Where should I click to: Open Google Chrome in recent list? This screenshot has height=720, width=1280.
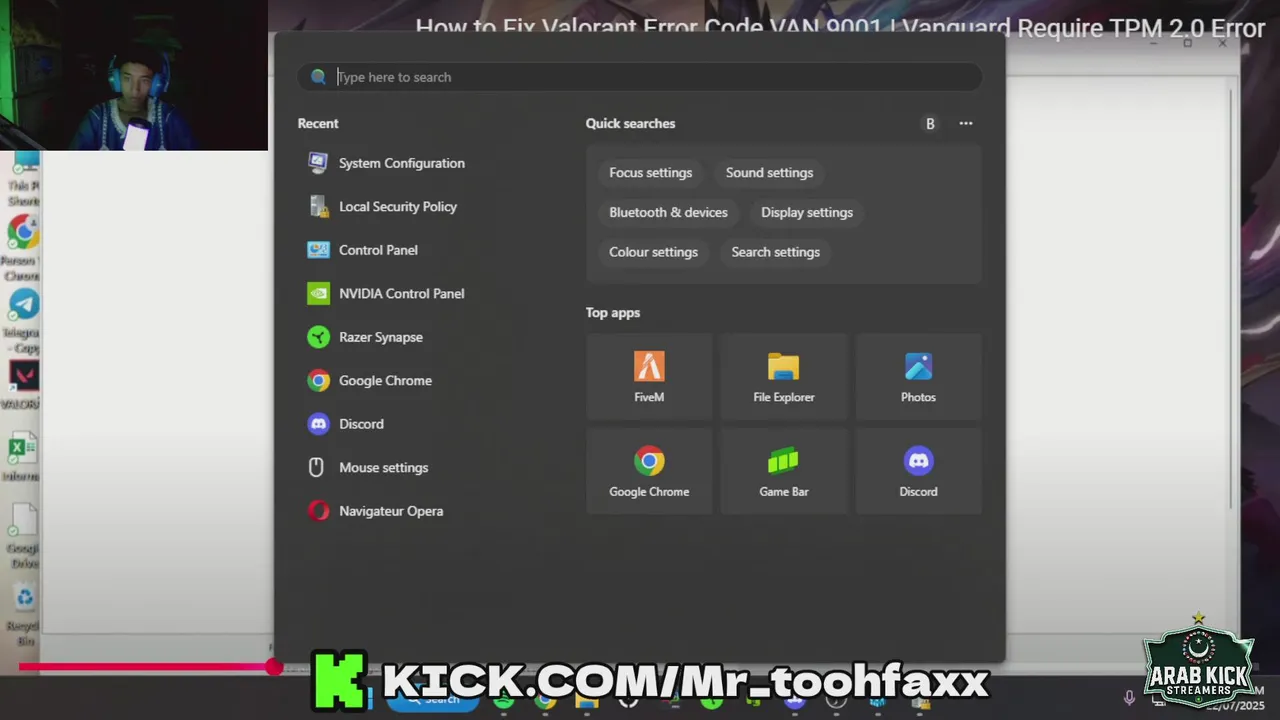point(371,381)
